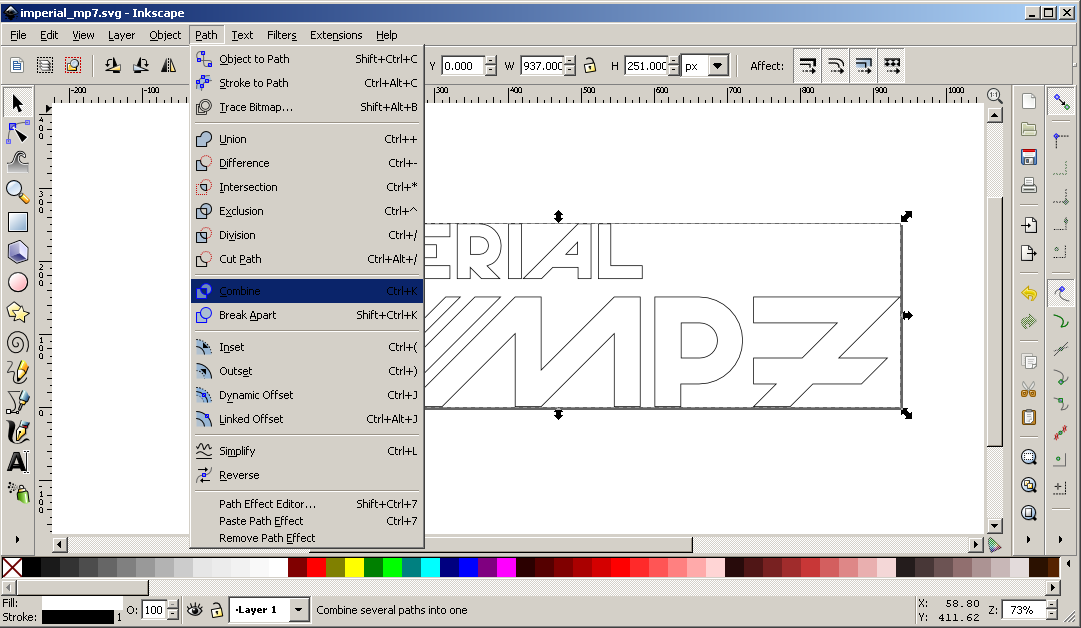
Task: Click the Save document floppy icon
Action: 1028,157
